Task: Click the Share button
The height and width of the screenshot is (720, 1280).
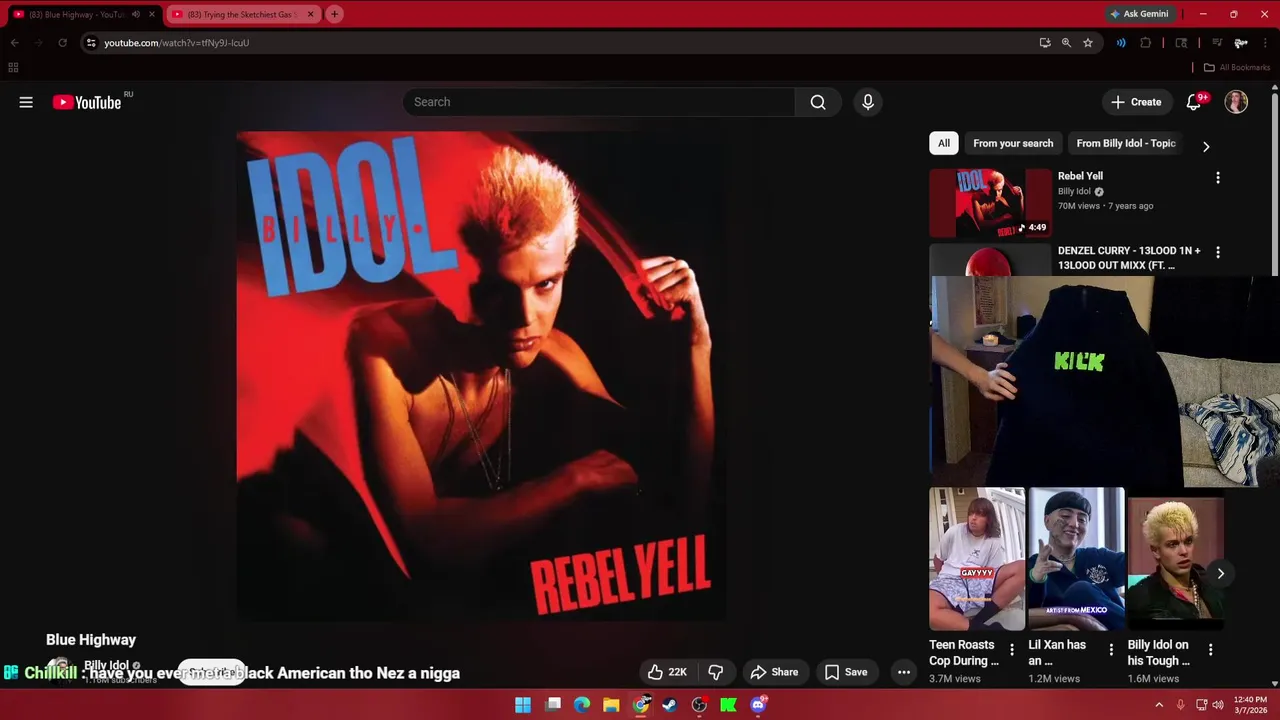Action: [774, 672]
